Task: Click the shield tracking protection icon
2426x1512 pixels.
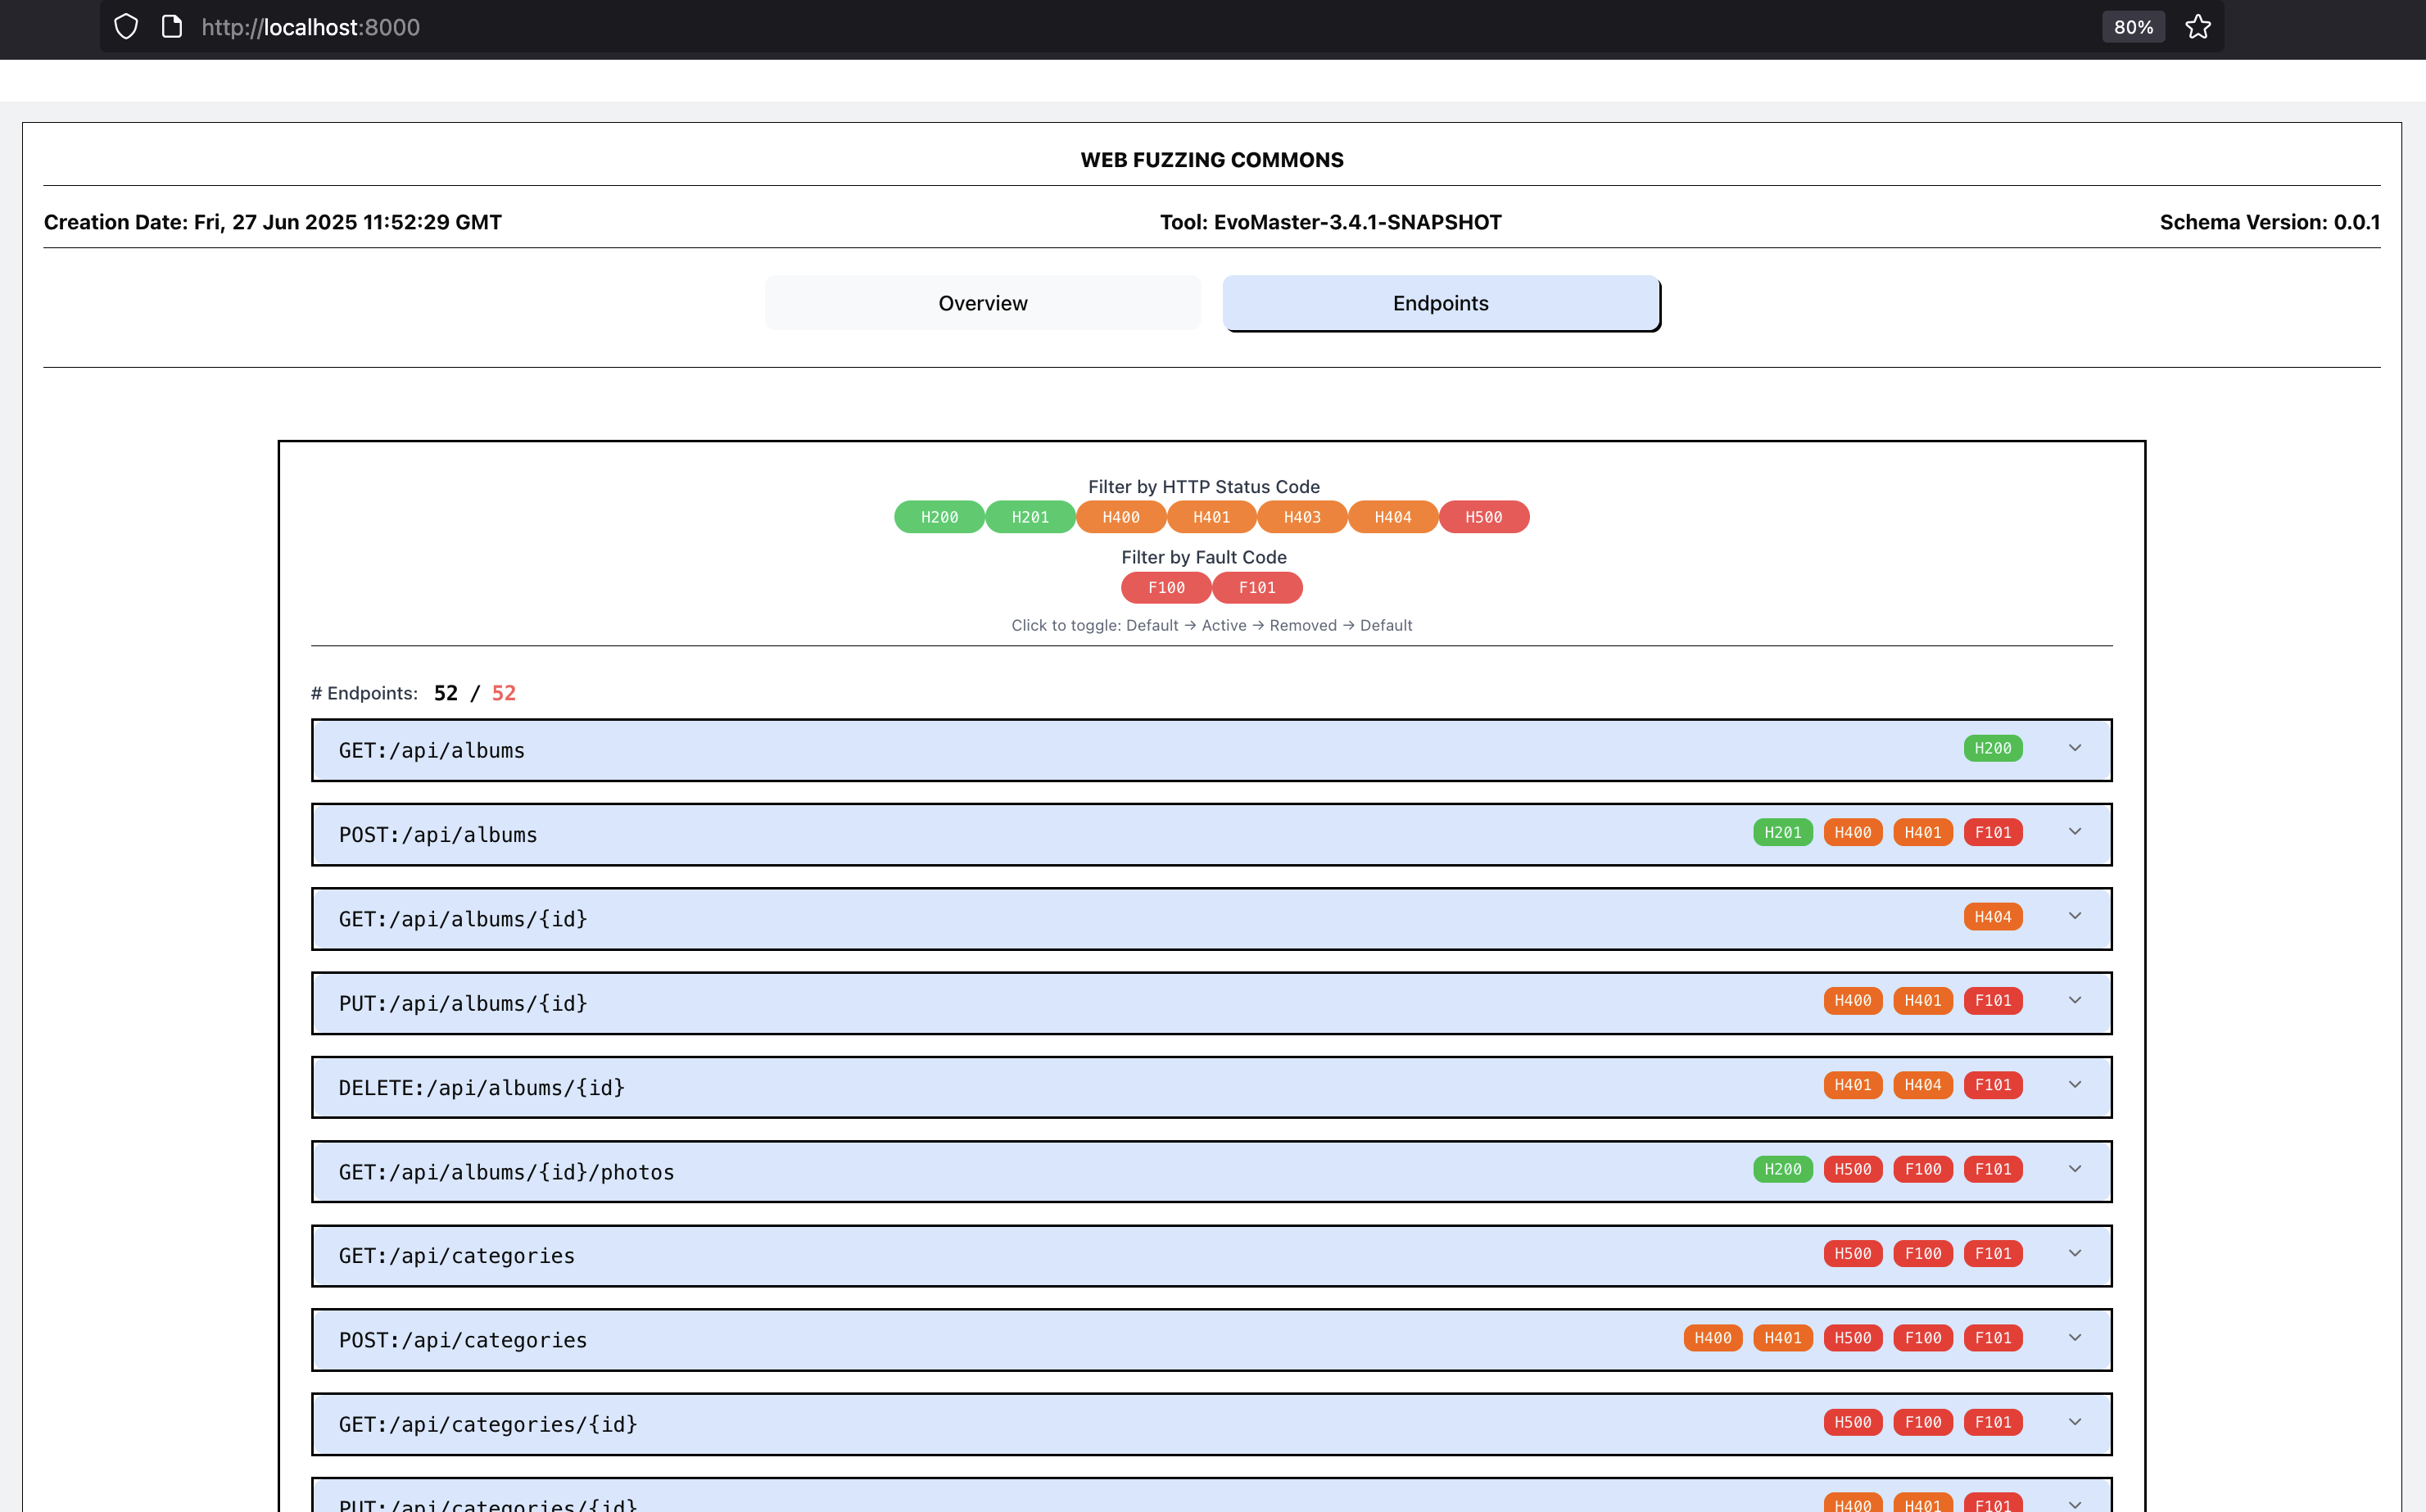Action: (126, 27)
